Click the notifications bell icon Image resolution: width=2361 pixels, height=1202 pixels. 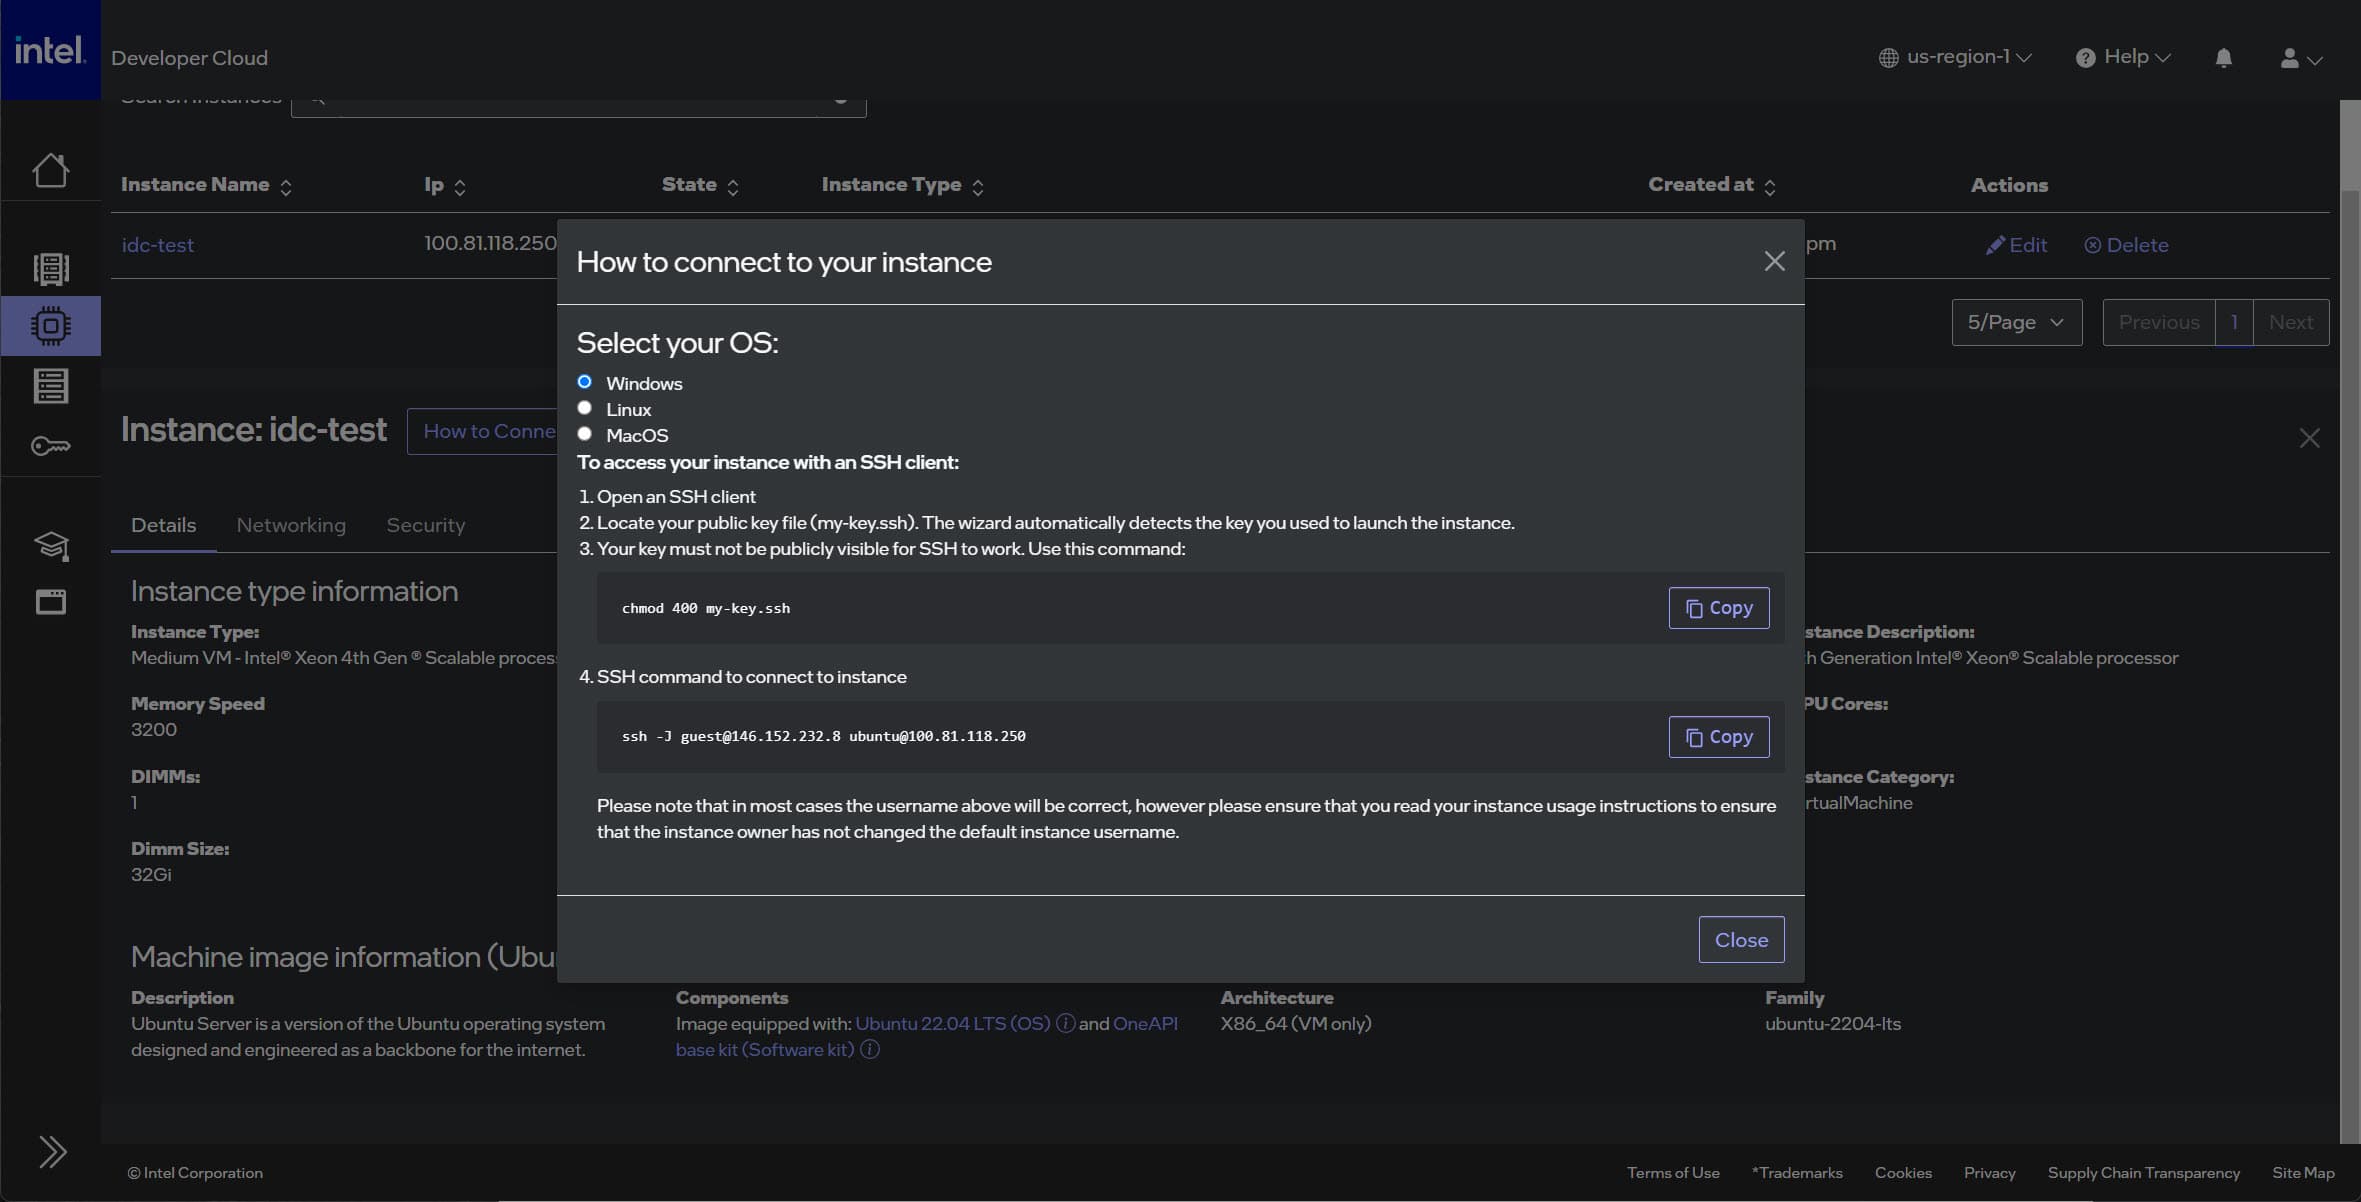tap(2223, 58)
